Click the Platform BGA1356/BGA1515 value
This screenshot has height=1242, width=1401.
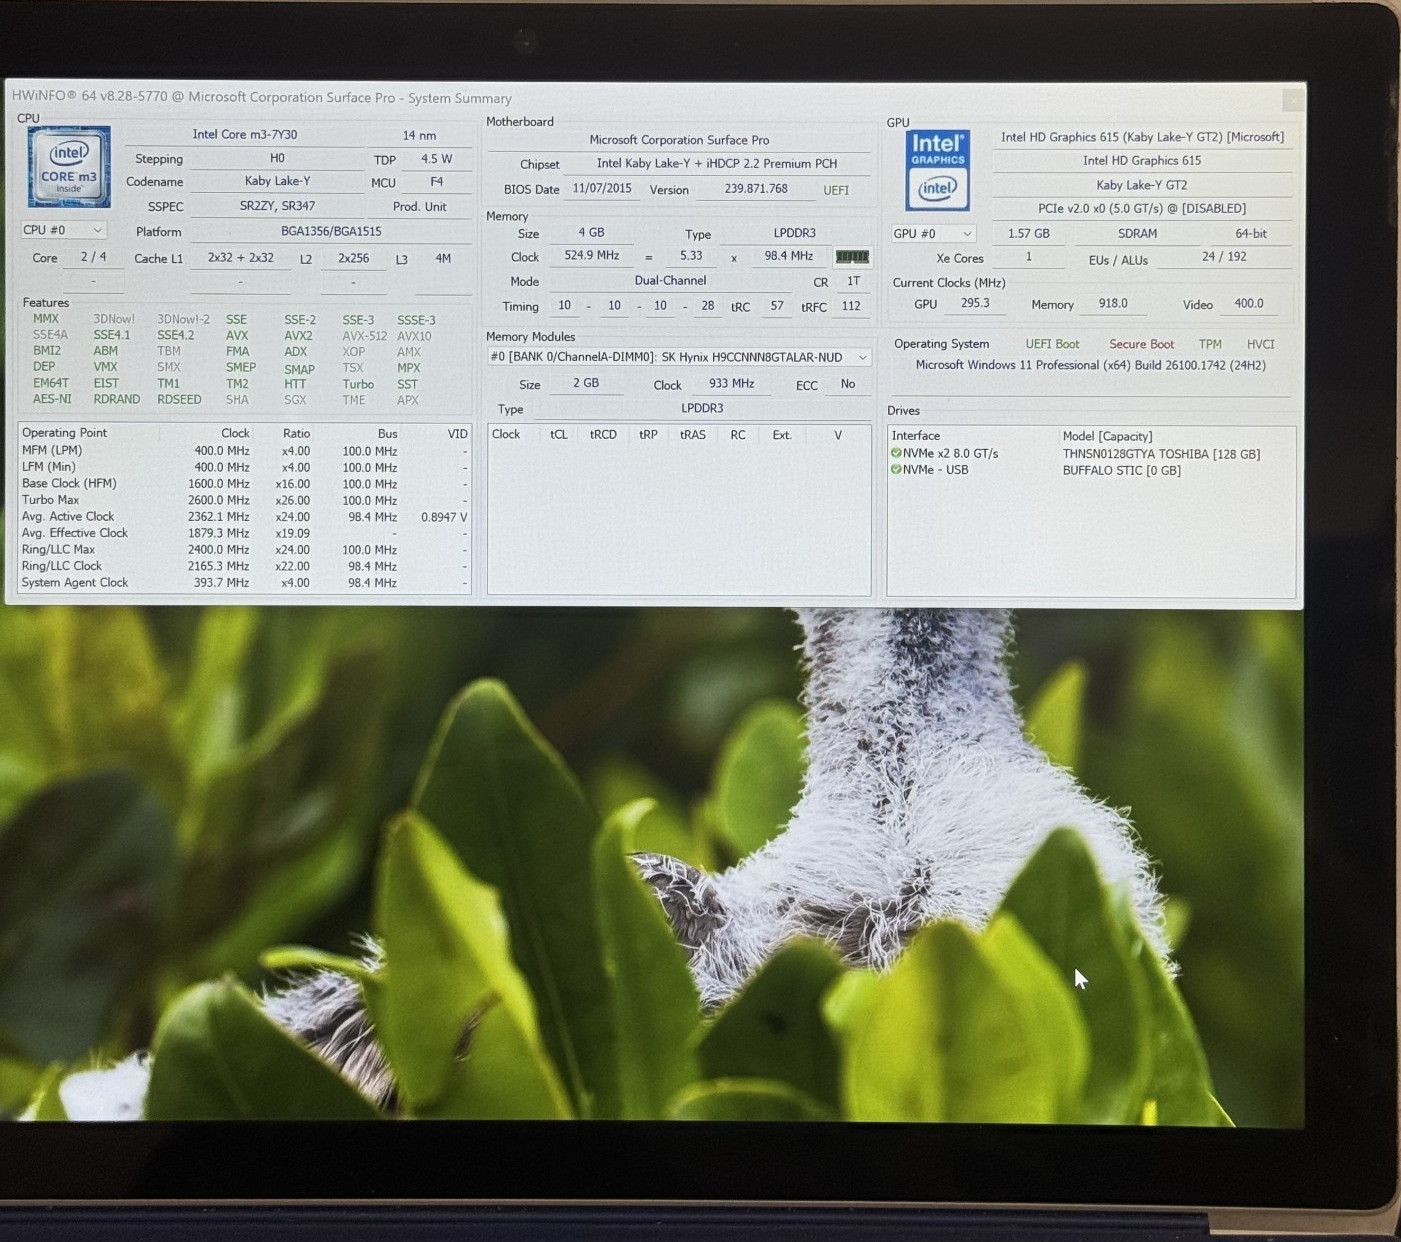(331, 231)
